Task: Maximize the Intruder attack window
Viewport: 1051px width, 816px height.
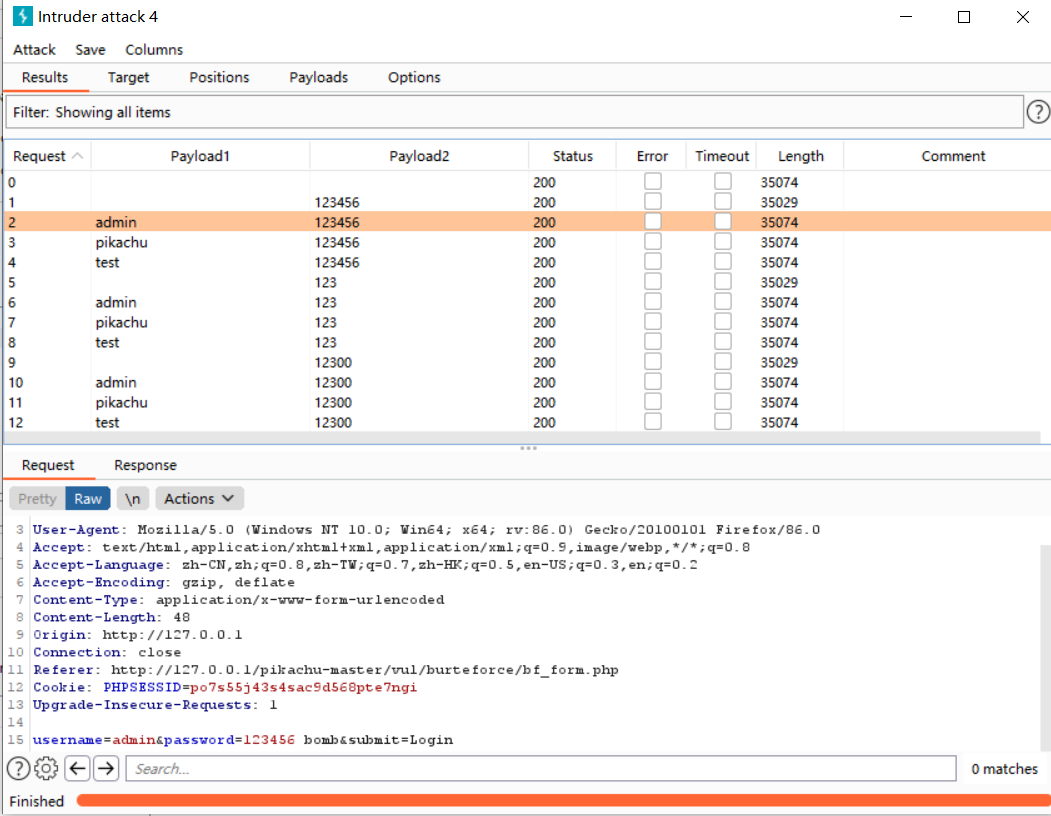Action: pos(964,17)
